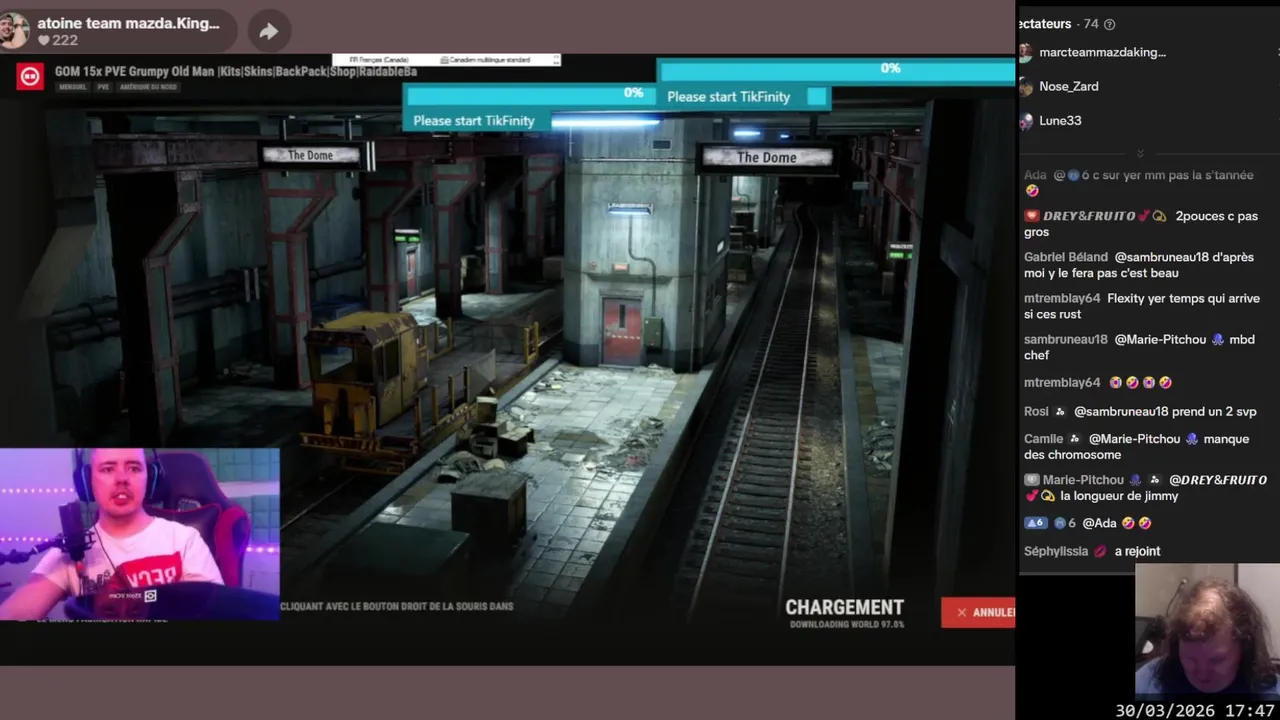Click the '@sambruneau18 prend un 2 svp' message
The width and height of the screenshot is (1280, 720).
click(1165, 411)
